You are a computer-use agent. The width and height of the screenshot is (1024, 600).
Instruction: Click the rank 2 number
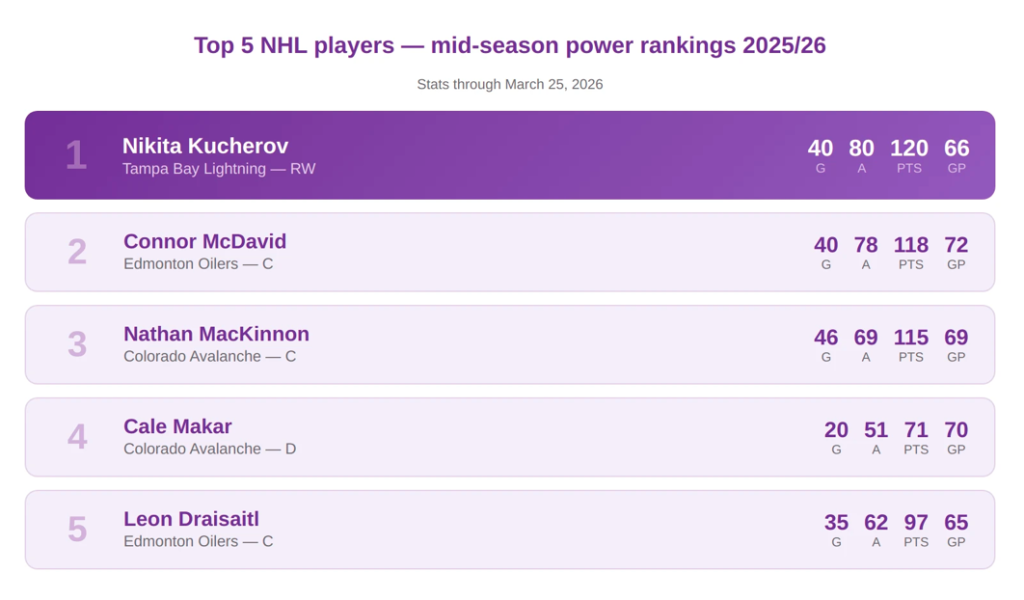[77, 252]
